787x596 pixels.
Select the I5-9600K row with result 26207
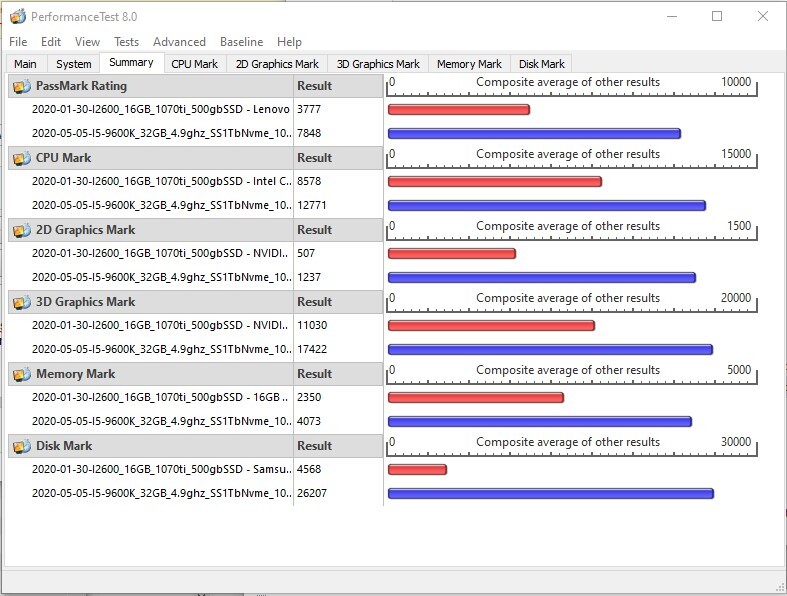(x=195, y=494)
